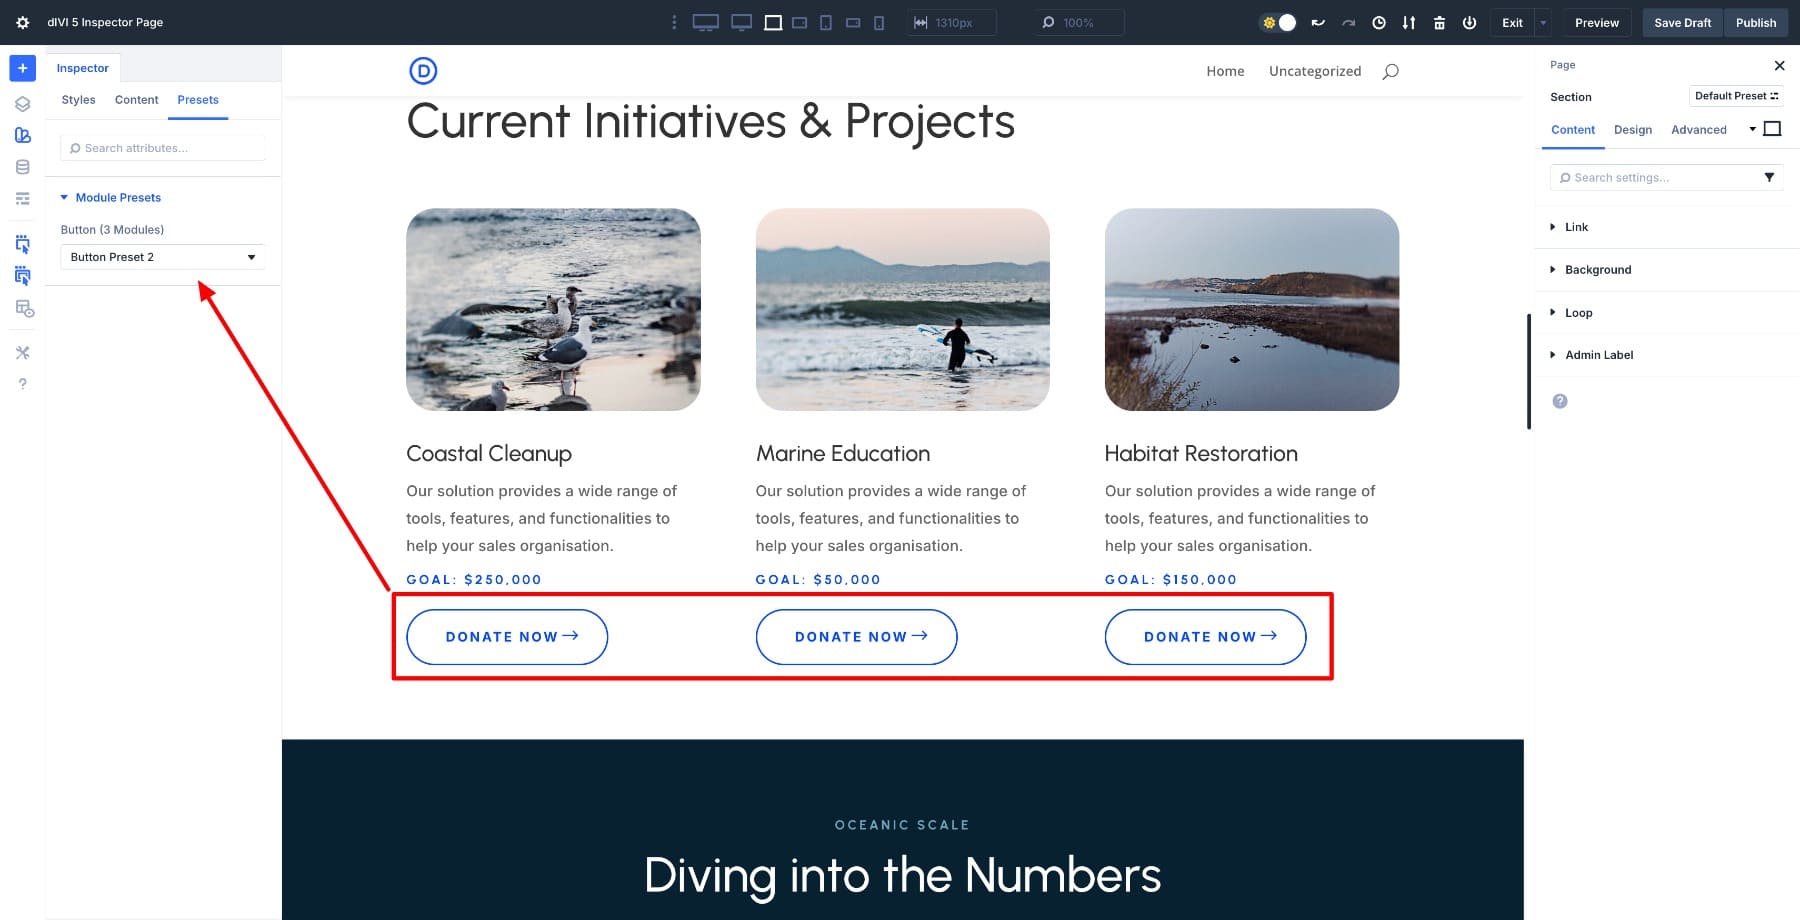Click the database icon in left sidebar
Screen dimensions: 1800x920
[22, 167]
